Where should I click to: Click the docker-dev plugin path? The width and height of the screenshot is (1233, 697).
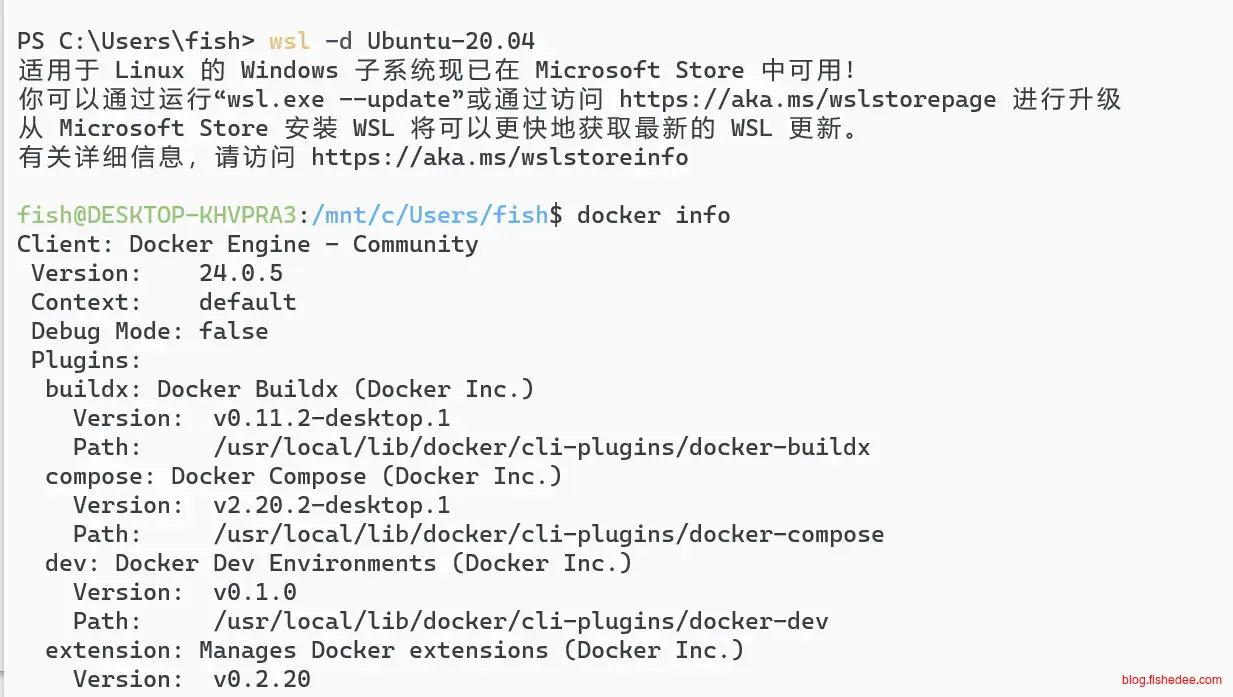tap(520, 621)
